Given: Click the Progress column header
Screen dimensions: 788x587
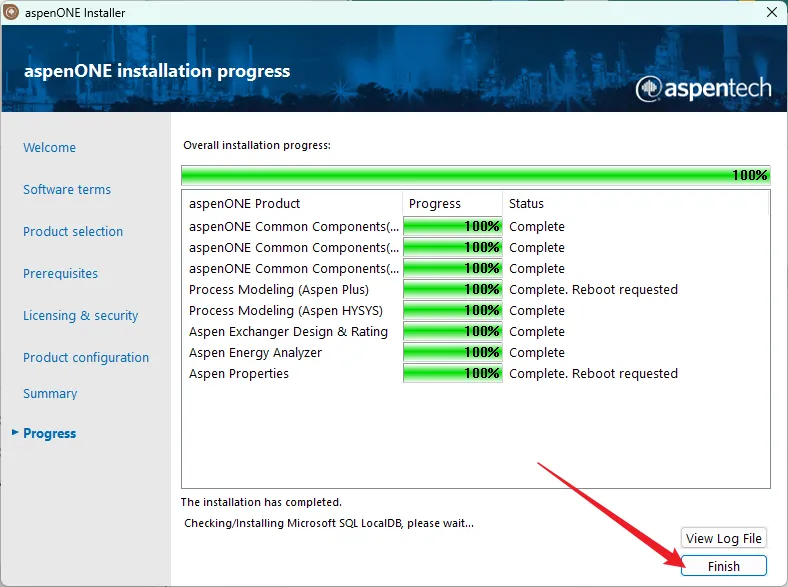Looking at the screenshot, I should [x=452, y=204].
